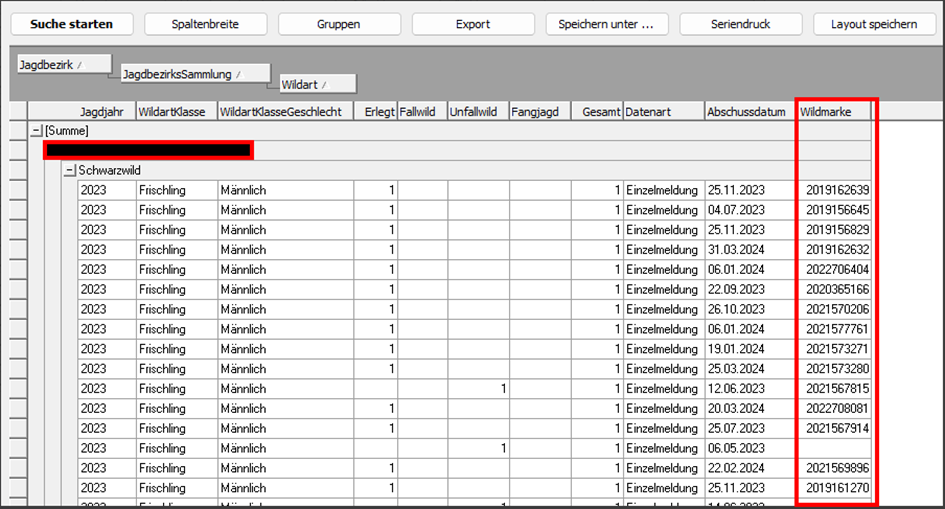This screenshot has height=509, width=945.
Task: Sort by Jagdjahr column header
Action: [105, 112]
